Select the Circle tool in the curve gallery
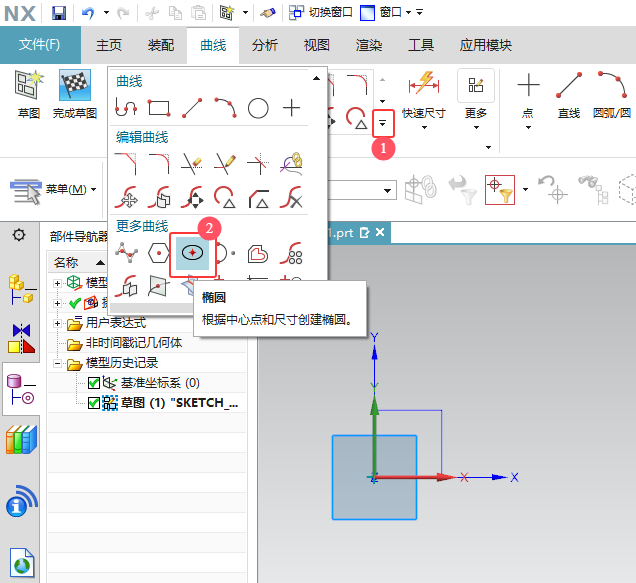This screenshot has width=636, height=583. 258,108
